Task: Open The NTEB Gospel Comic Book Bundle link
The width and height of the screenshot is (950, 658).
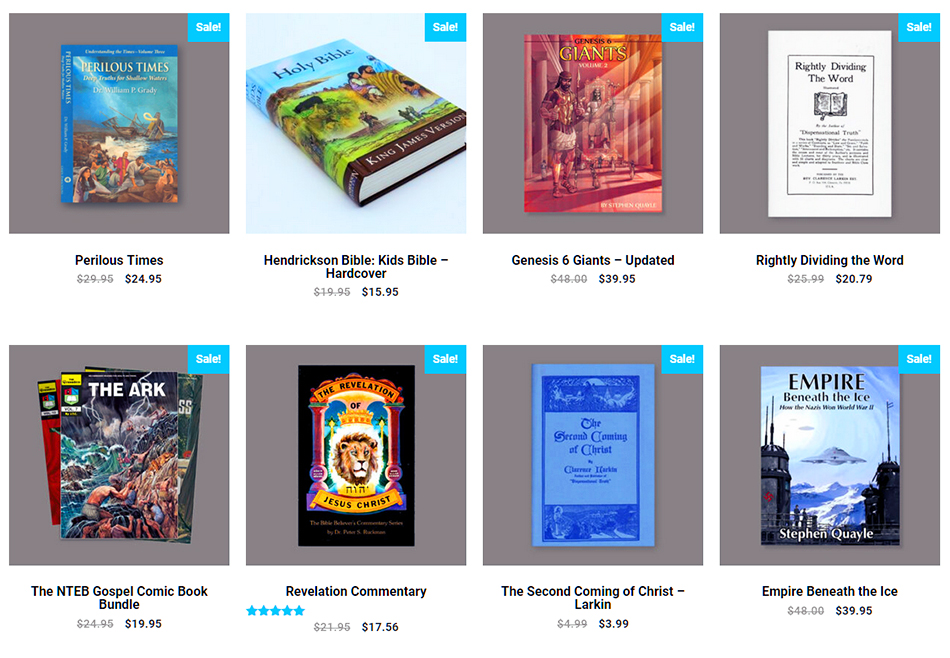Action: coord(119,597)
